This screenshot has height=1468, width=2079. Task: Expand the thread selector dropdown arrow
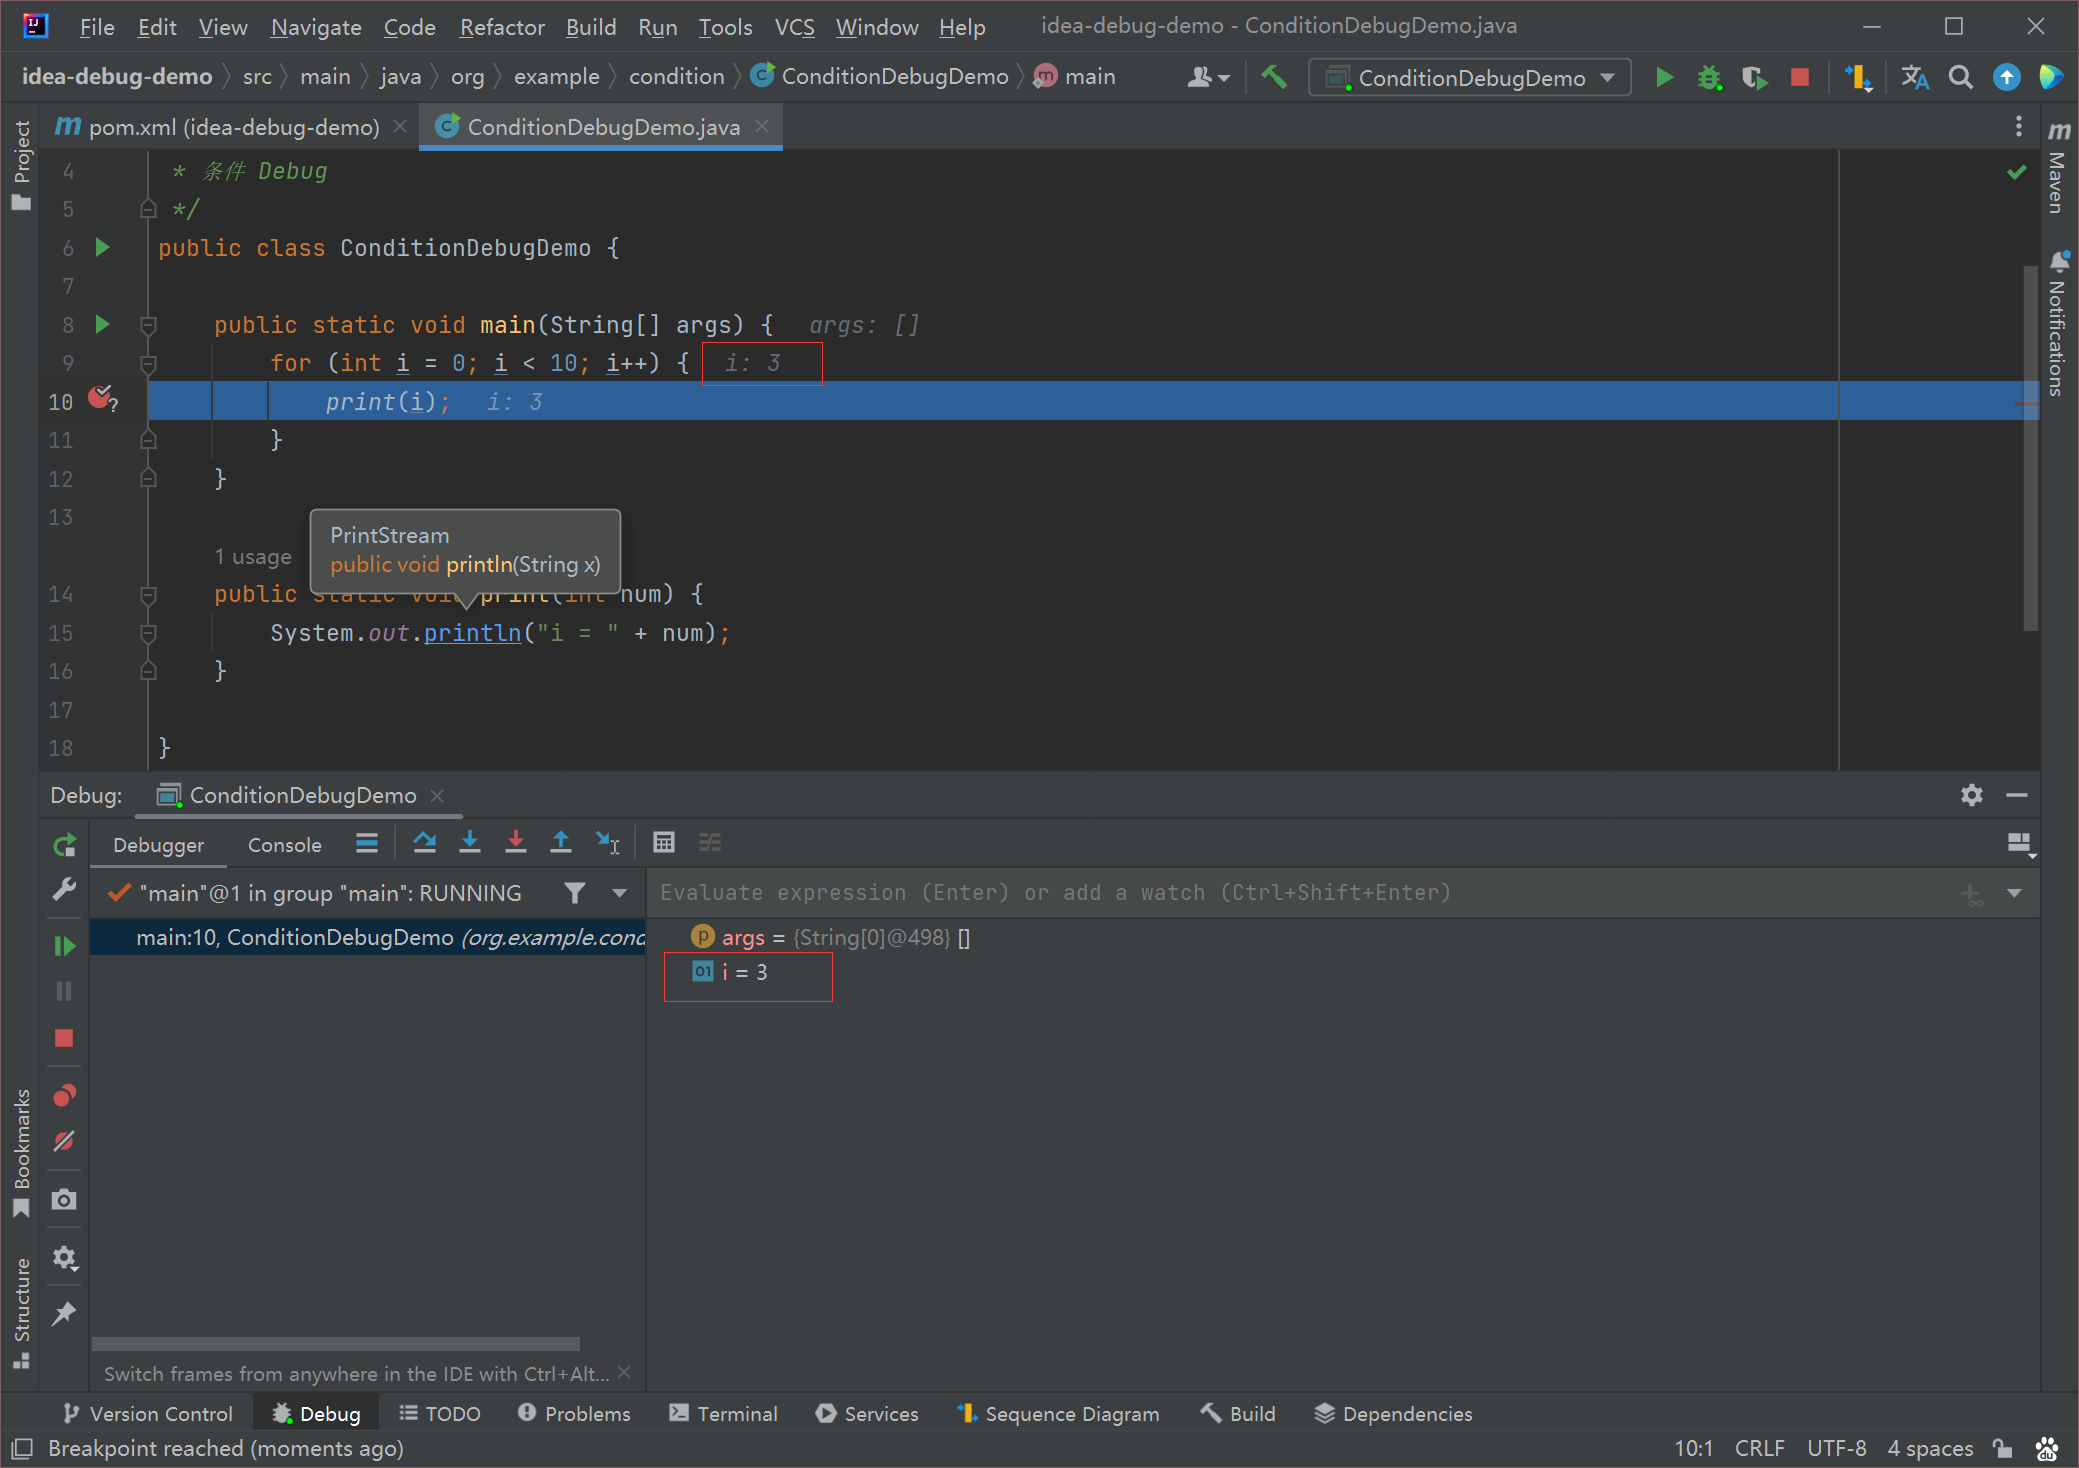620,893
